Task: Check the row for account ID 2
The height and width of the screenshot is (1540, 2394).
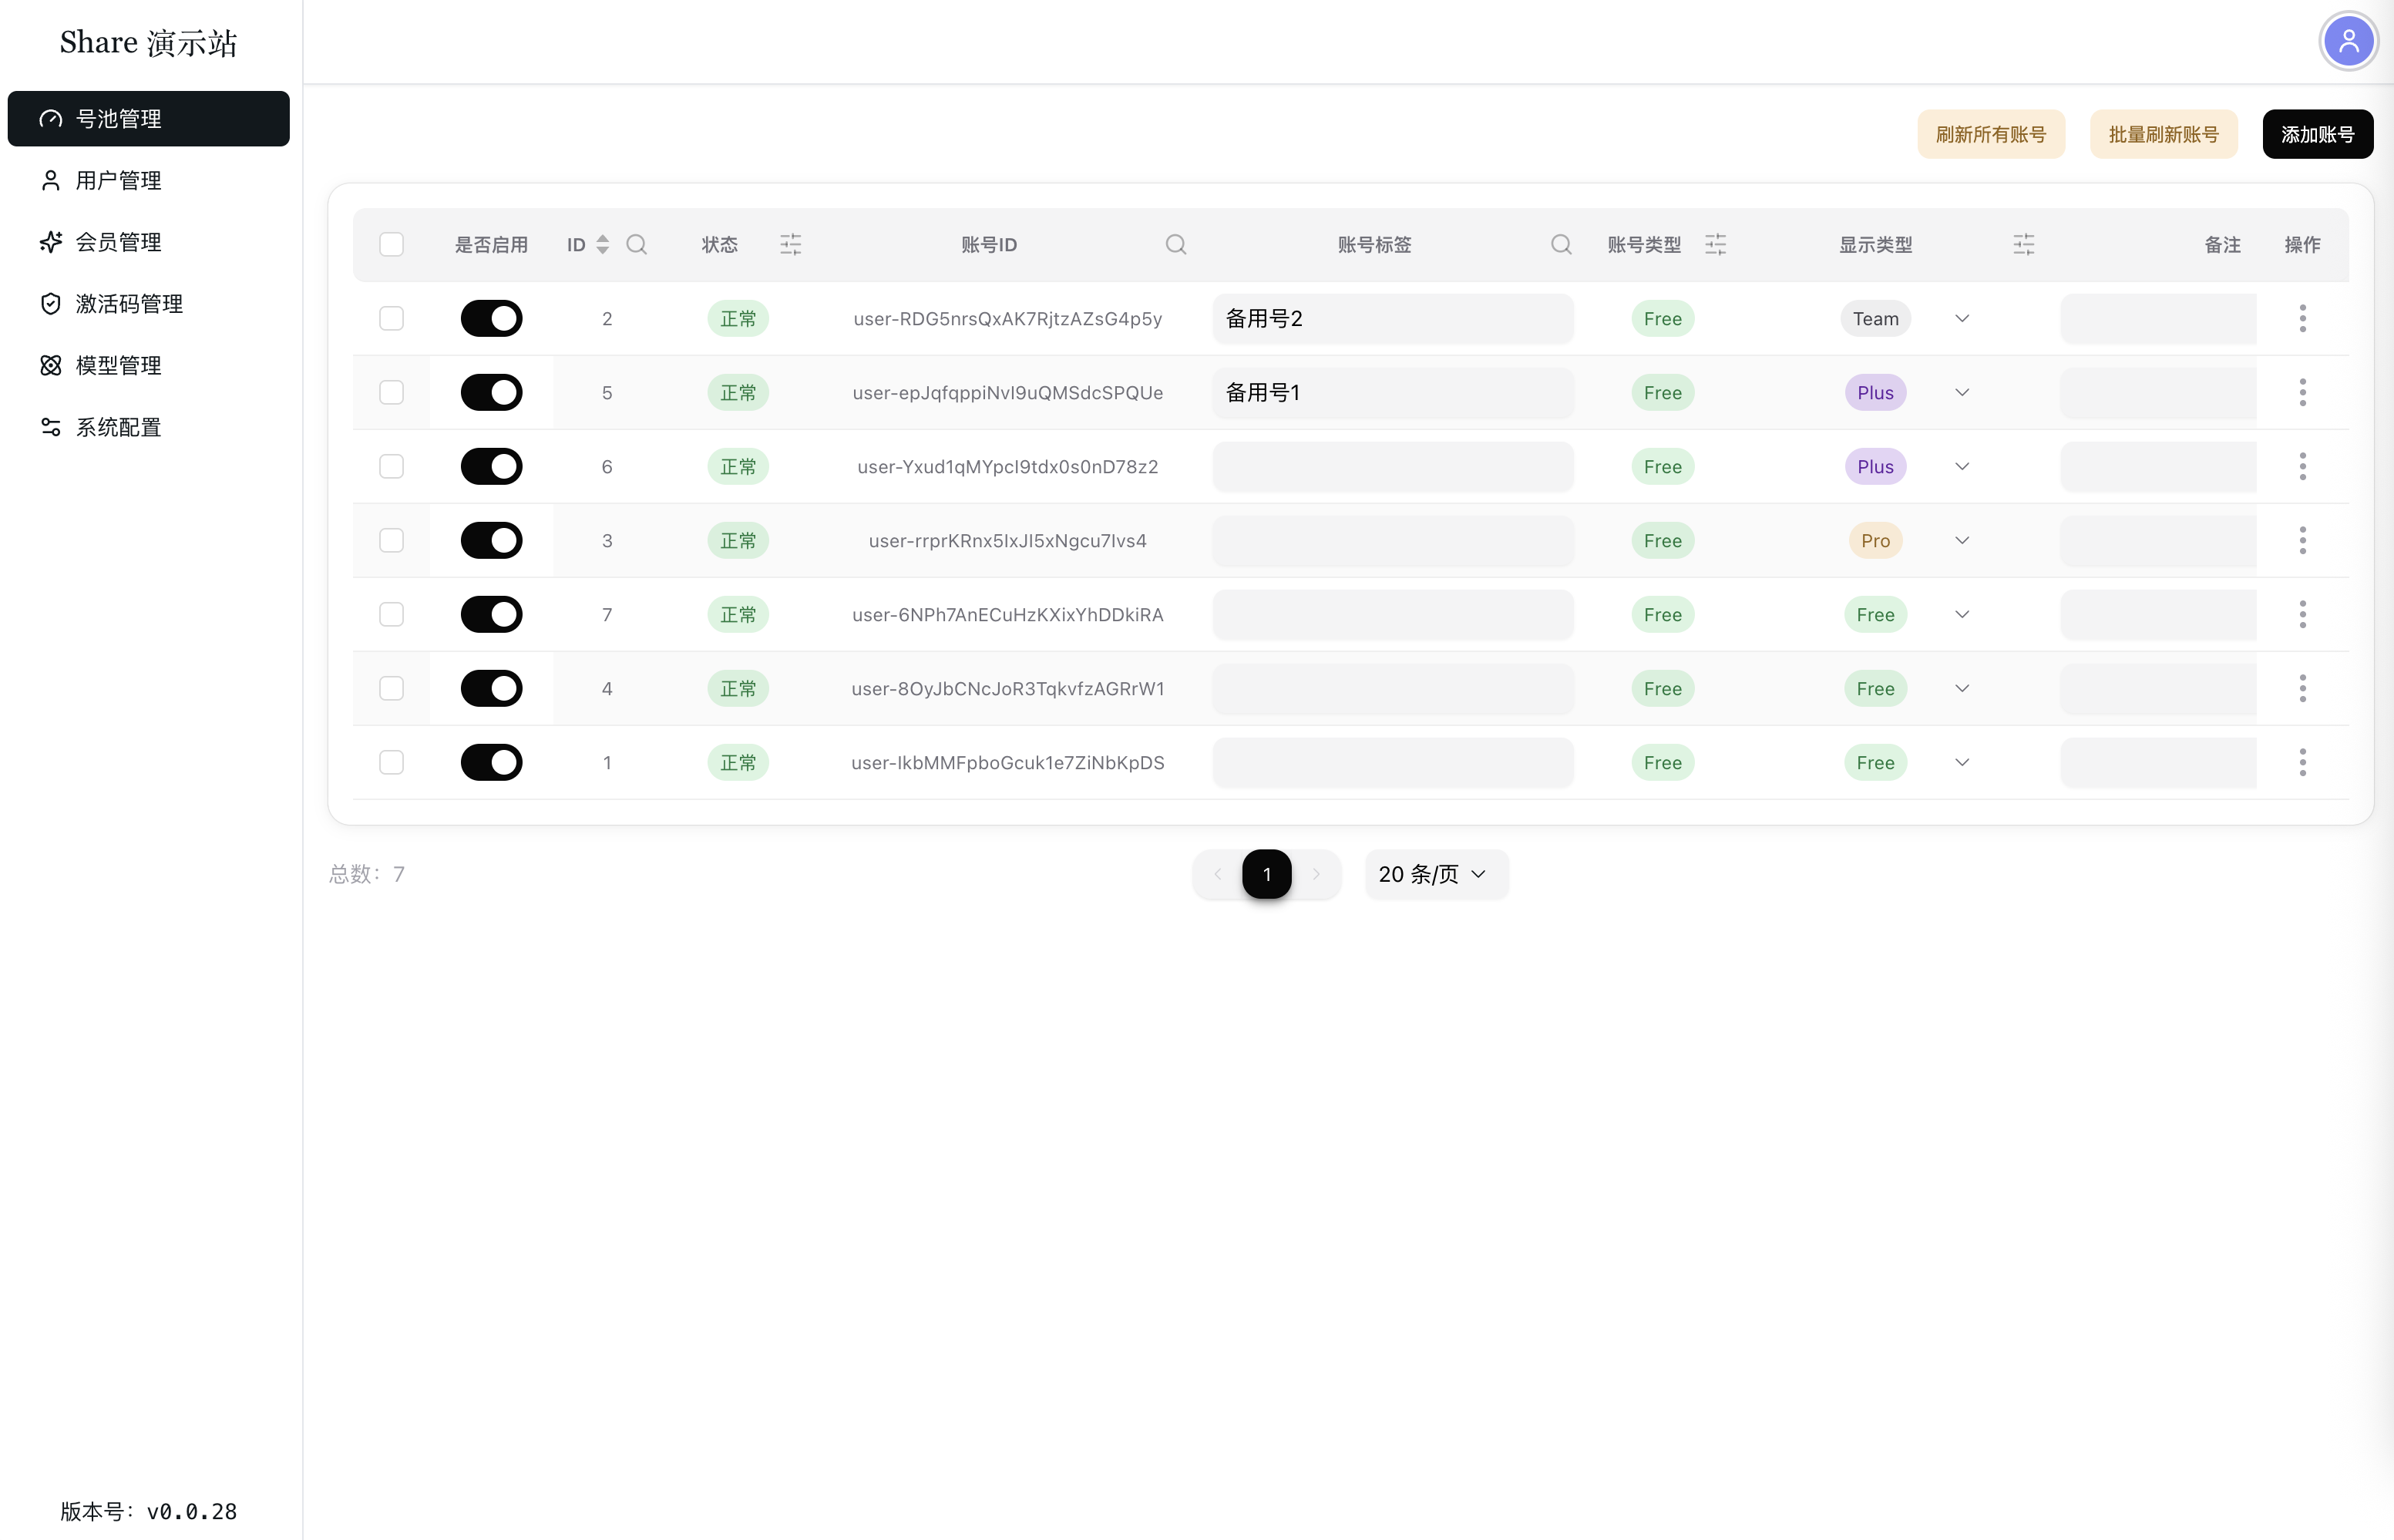Action: (x=391, y=318)
